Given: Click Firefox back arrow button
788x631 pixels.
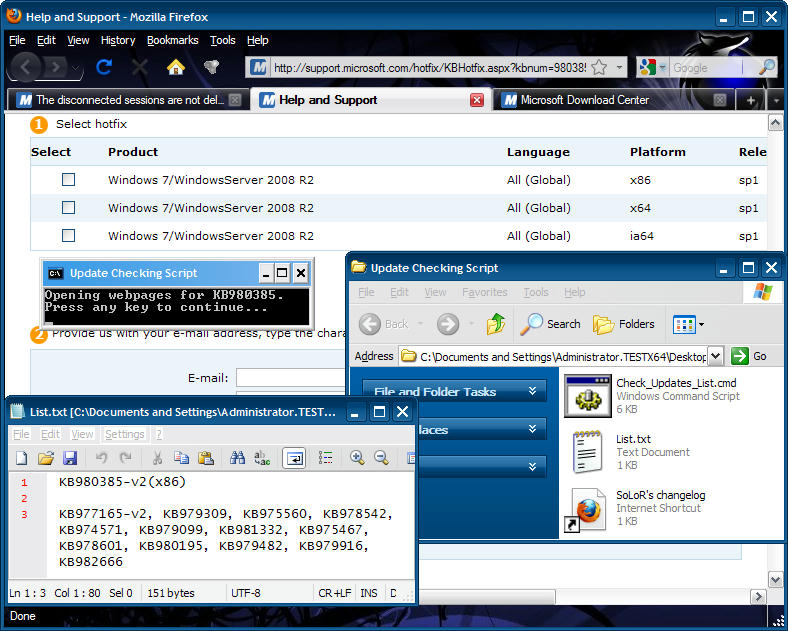Looking at the screenshot, I should 26,66.
